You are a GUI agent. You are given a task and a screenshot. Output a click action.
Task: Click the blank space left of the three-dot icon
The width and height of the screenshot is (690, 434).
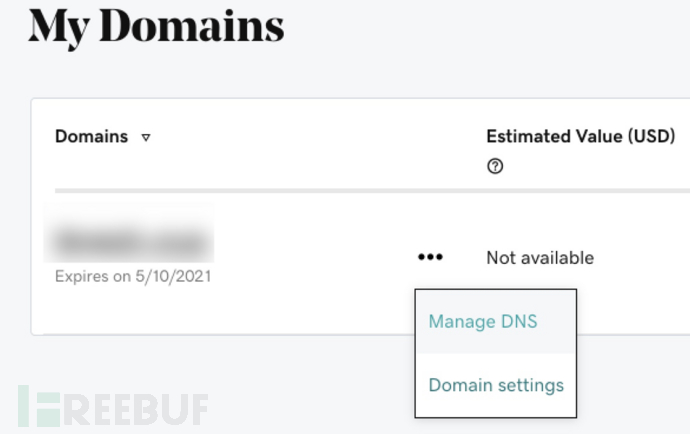[315, 257]
